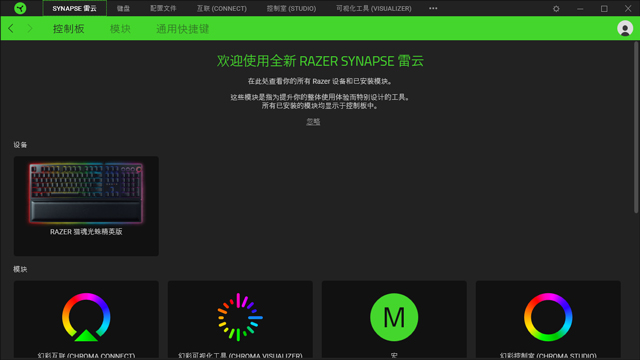The image size is (640, 360).
Task: Minimize the Synapse window
Action: (580, 9)
